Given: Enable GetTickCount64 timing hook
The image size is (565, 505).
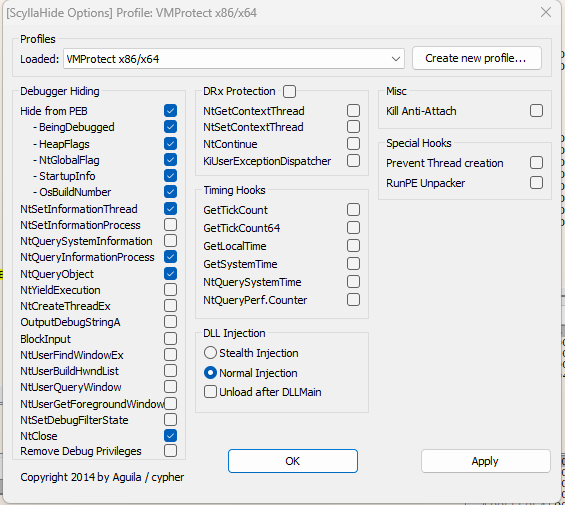Looking at the screenshot, I should [x=353, y=227].
